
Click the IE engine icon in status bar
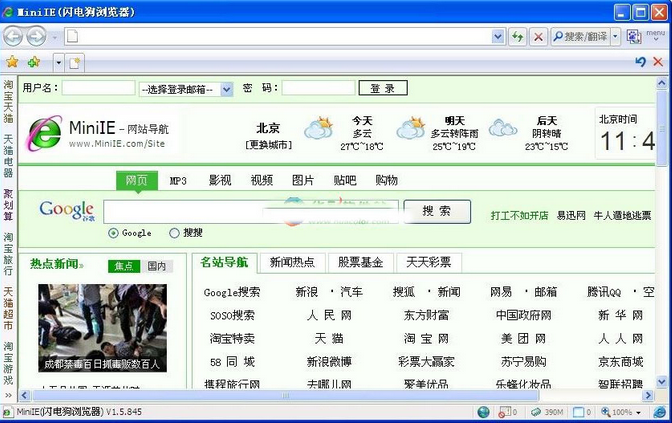660,412
